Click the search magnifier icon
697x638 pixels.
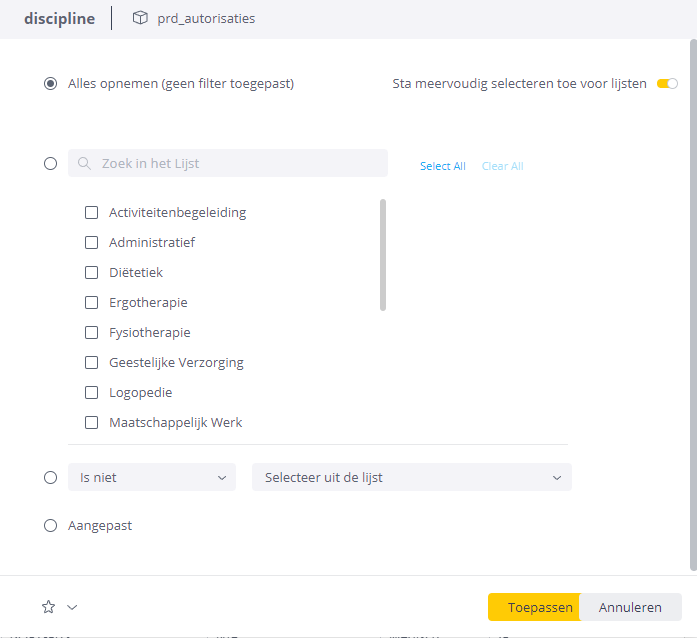coord(85,163)
